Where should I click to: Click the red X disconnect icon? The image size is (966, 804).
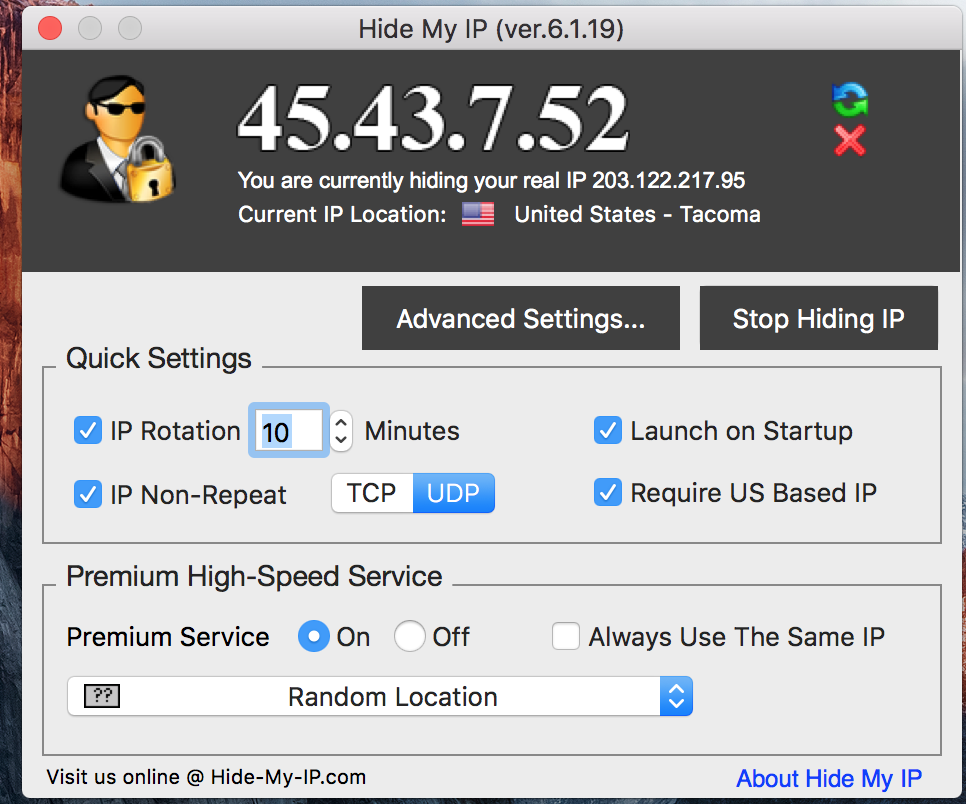pyautogui.click(x=850, y=140)
